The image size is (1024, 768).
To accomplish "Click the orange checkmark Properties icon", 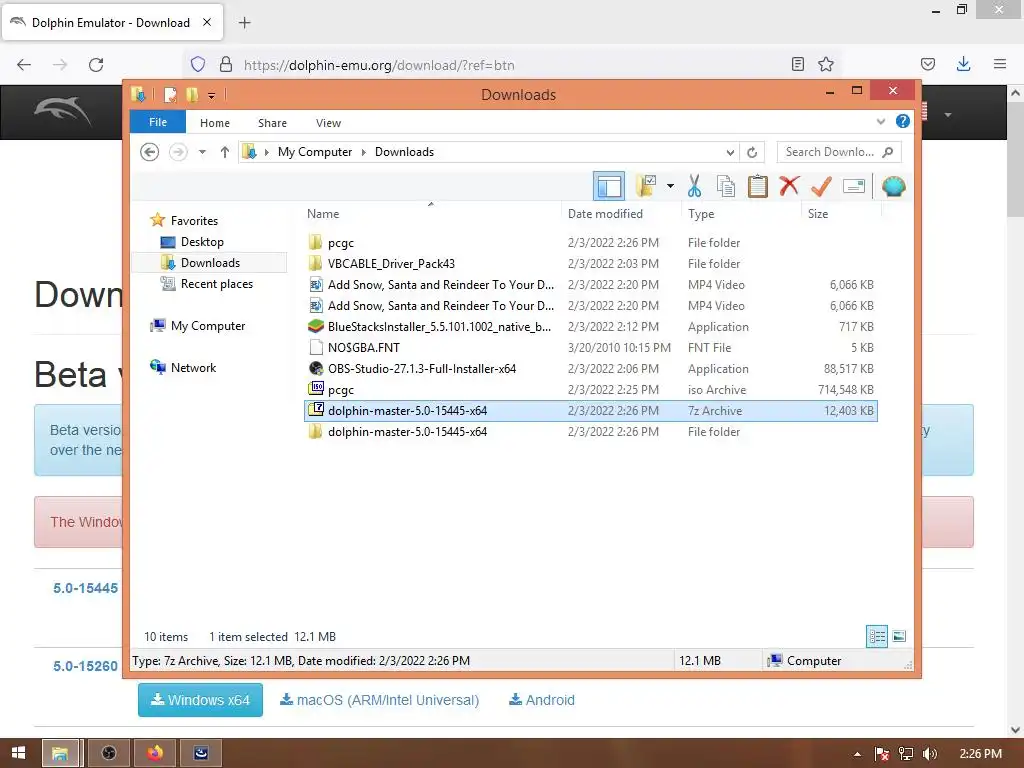I will pyautogui.click(x=821, y=186).
